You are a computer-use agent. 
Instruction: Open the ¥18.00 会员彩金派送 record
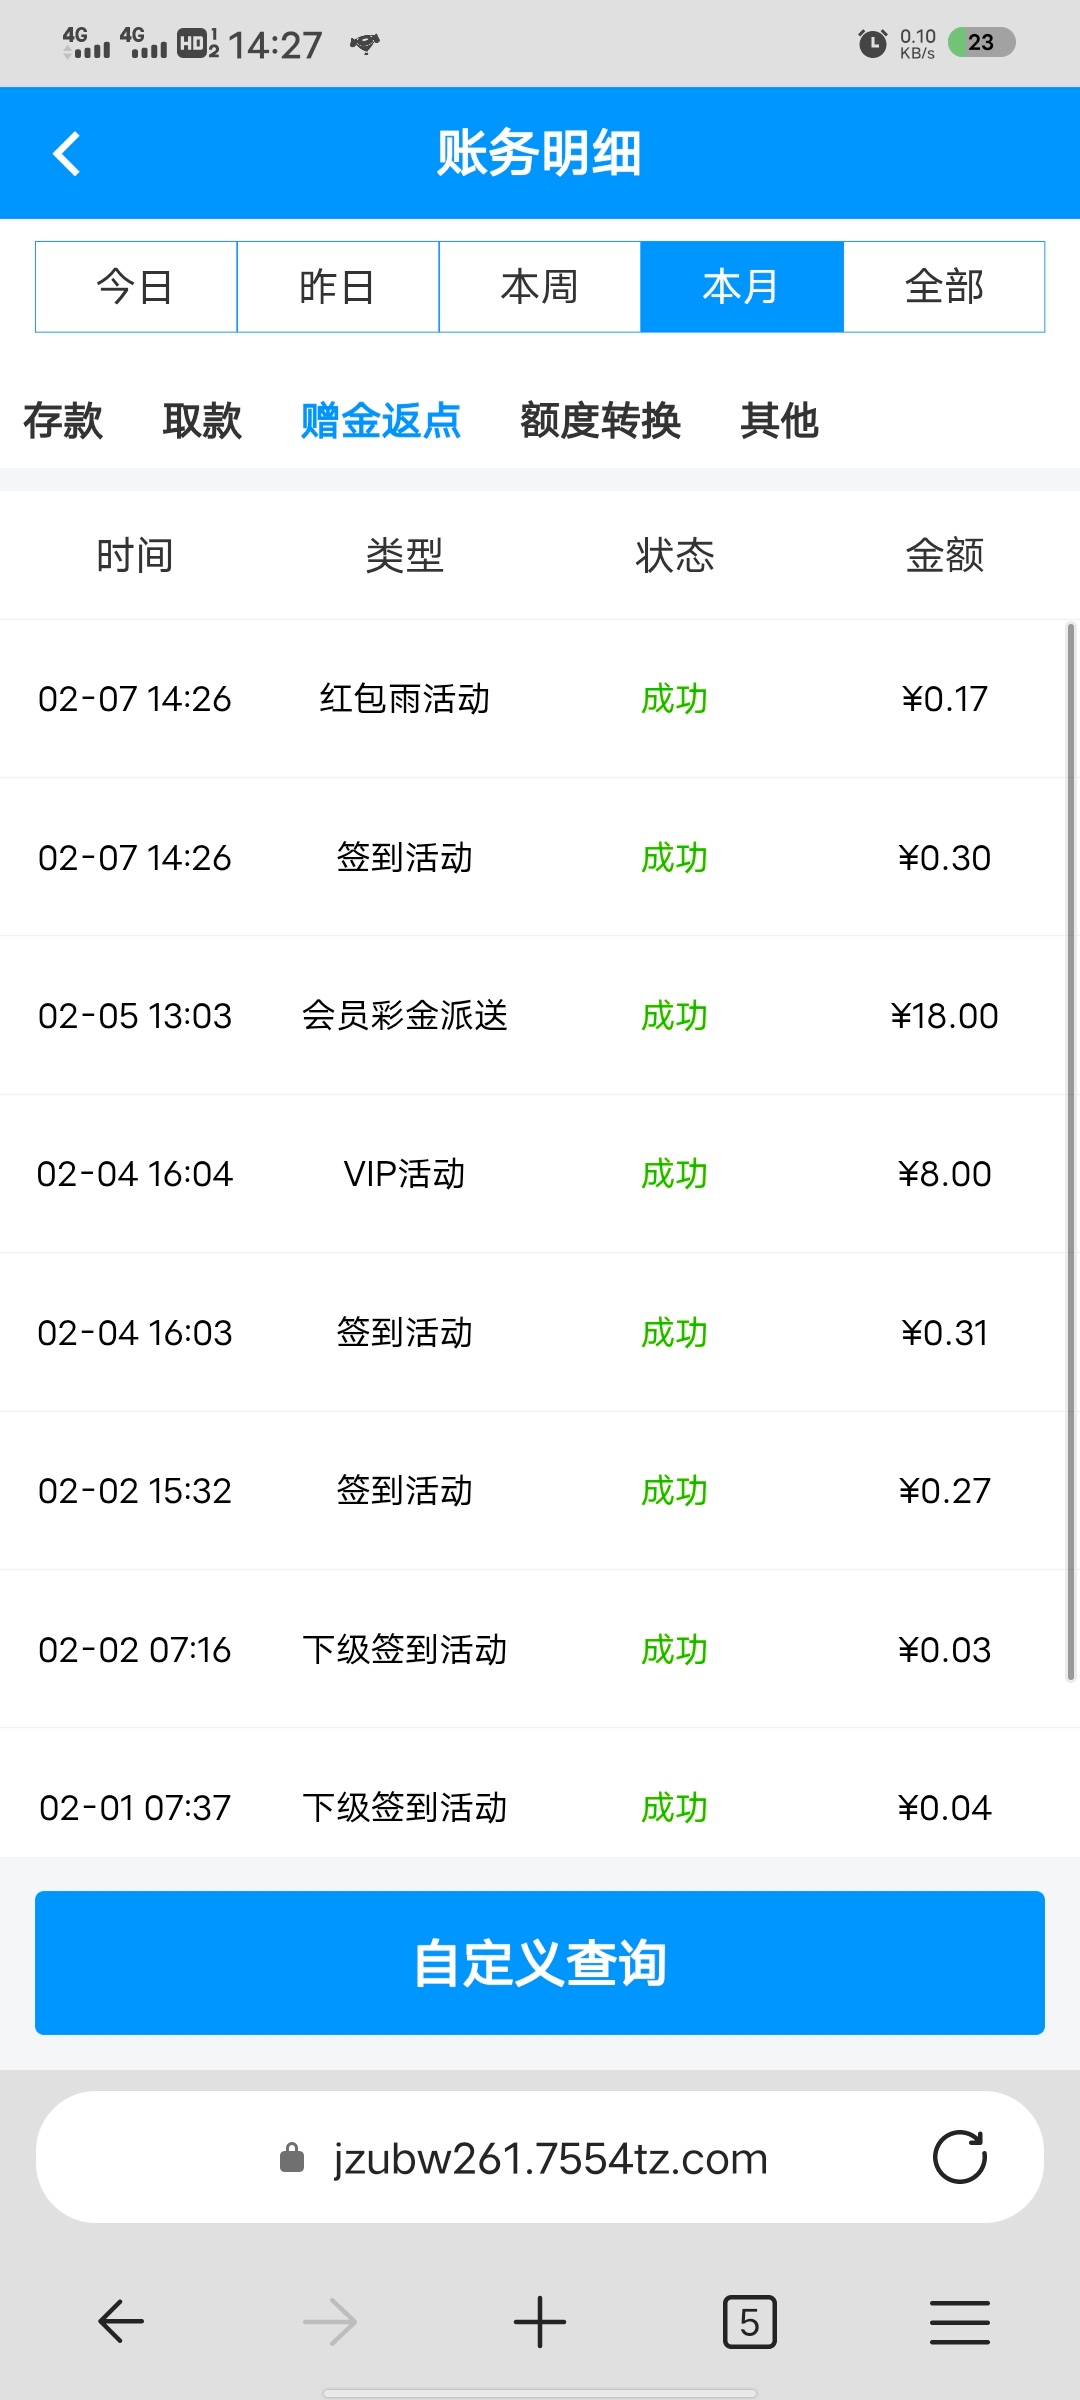tap(533, 1015)
